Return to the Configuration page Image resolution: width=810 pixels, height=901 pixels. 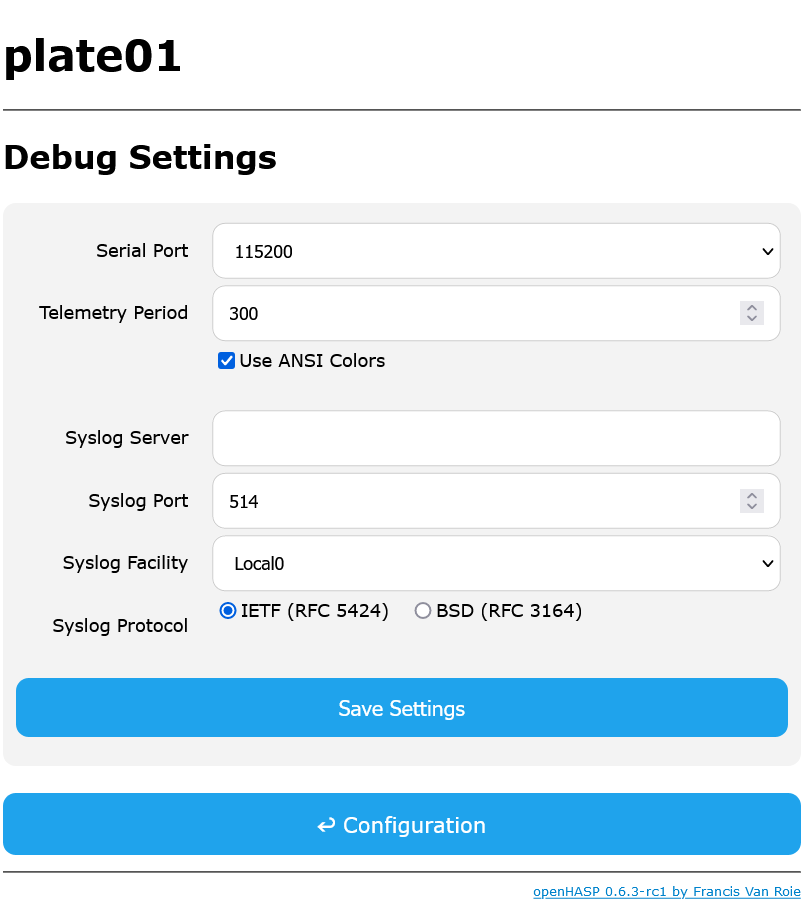point(402,824)
